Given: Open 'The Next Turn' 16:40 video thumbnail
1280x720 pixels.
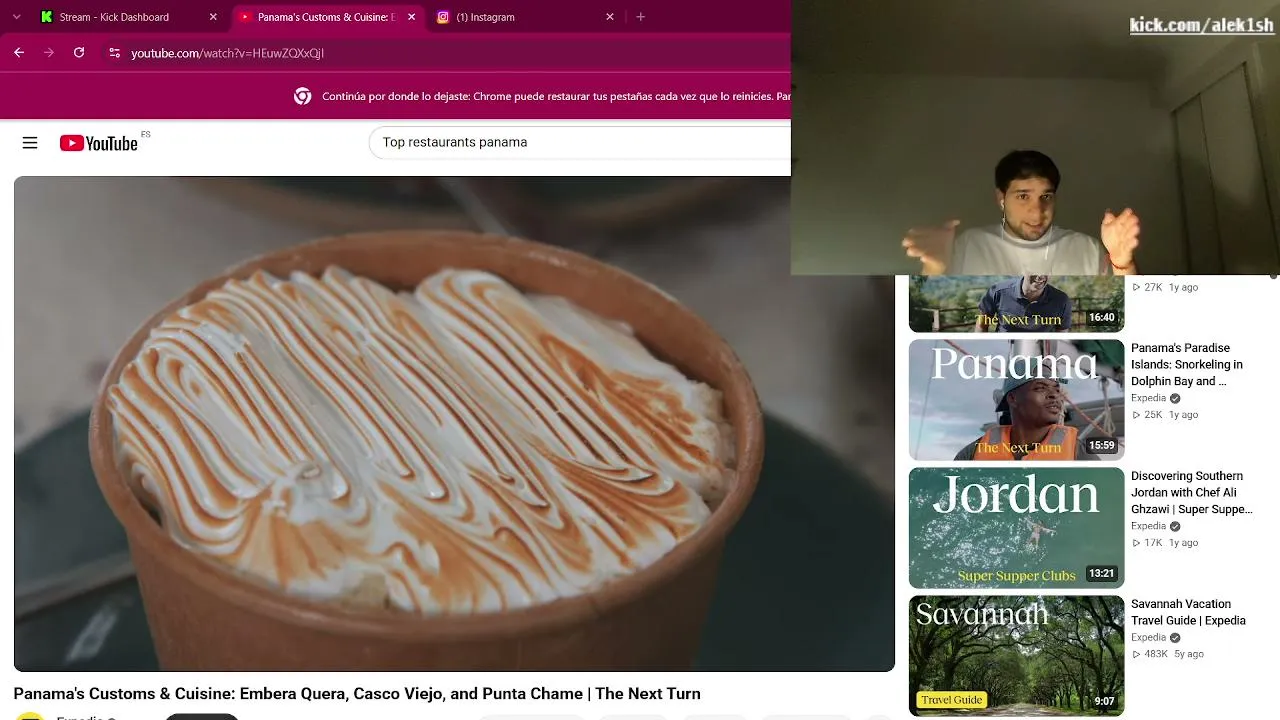Looking at the screenshot, I should coord(1016,303).
